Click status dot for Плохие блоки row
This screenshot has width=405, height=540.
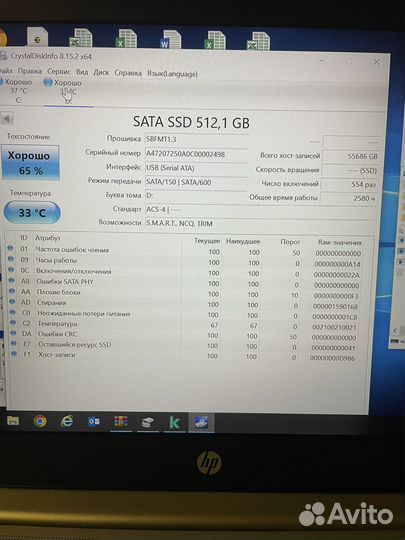tap(12, 291)
